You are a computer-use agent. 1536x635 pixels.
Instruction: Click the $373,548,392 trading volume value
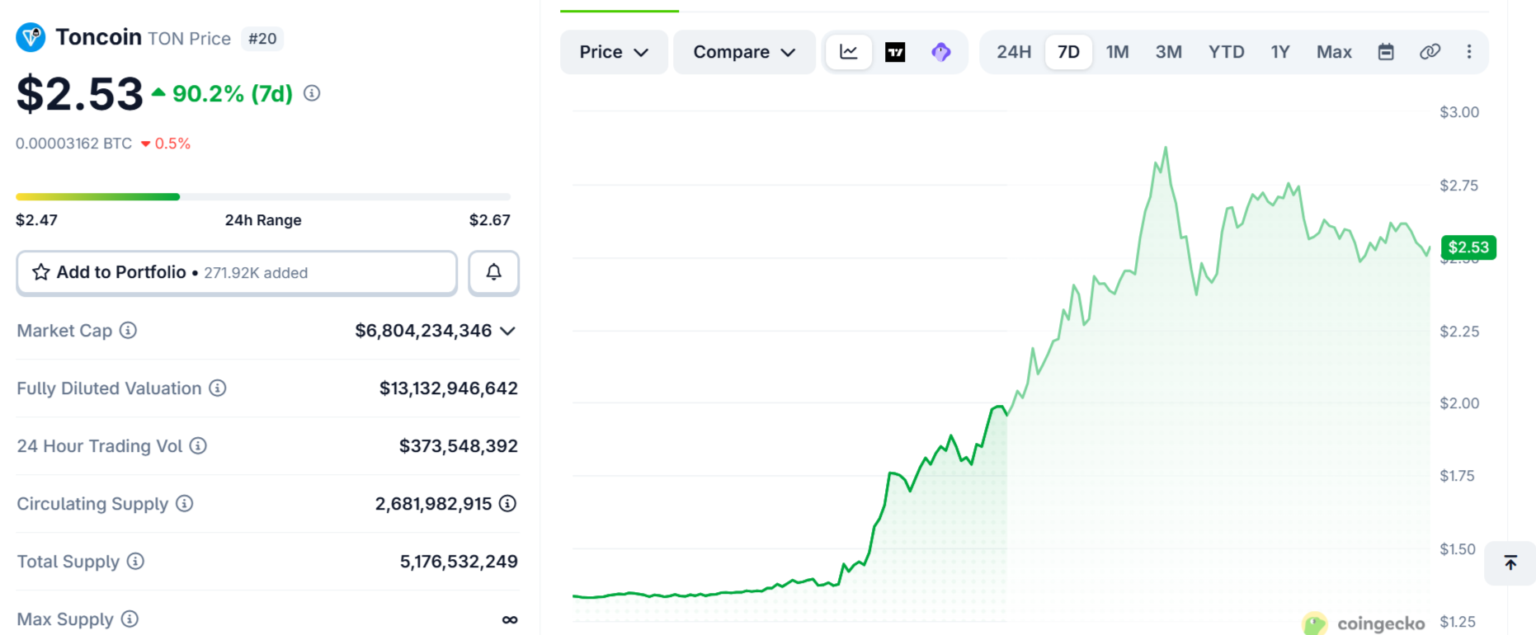pyautogui.click(x=459, y=446)
